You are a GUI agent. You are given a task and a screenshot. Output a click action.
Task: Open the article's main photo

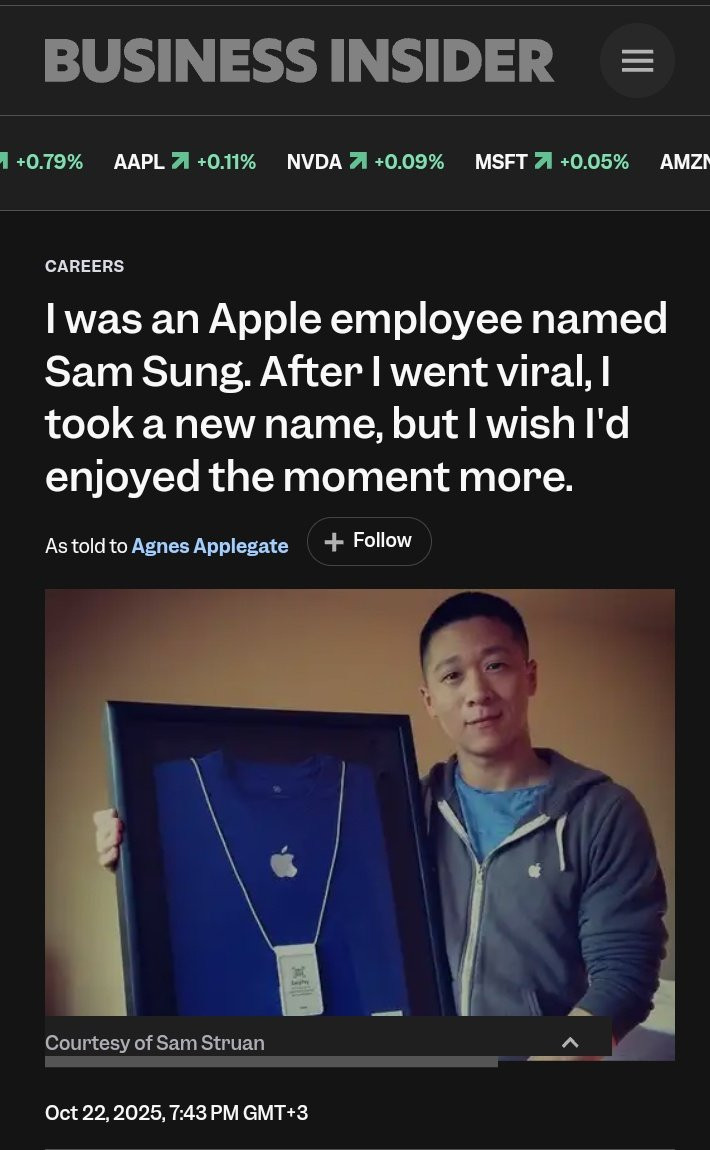(359, 803)
